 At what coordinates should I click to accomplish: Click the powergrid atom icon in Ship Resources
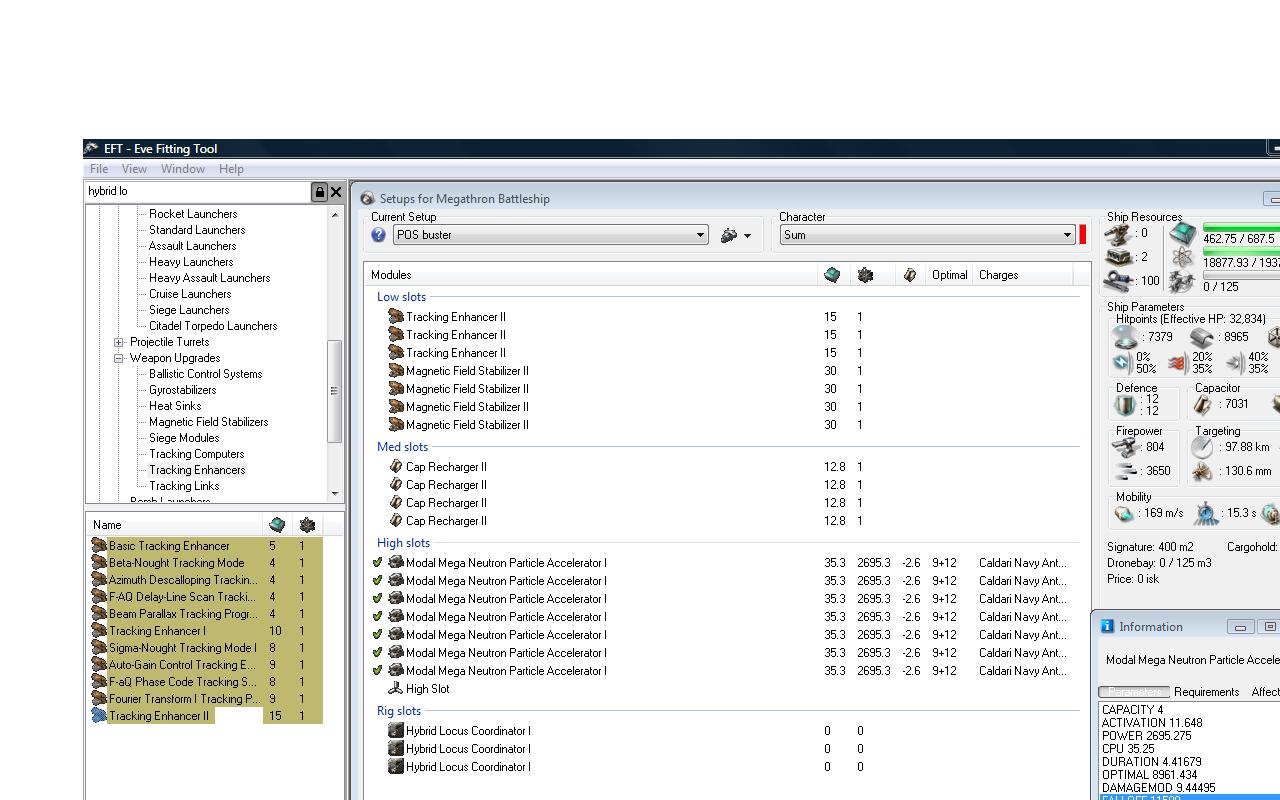(1183, 258)
